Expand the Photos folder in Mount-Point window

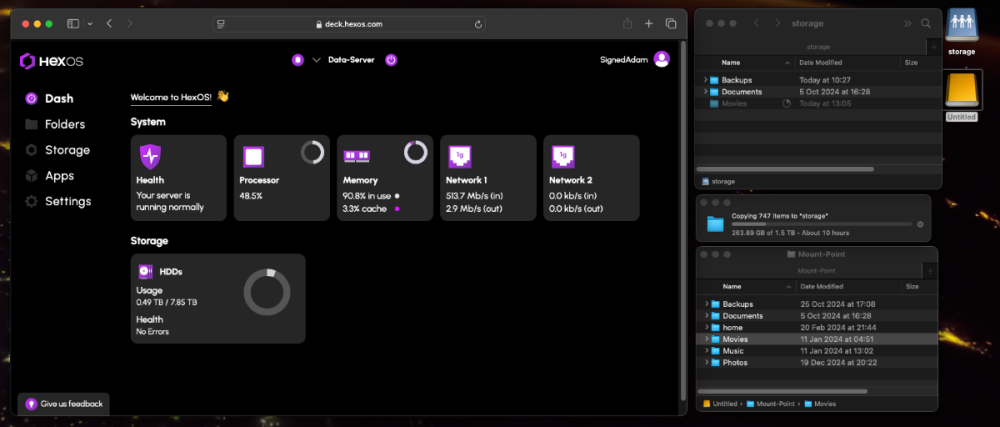[705, 362]
